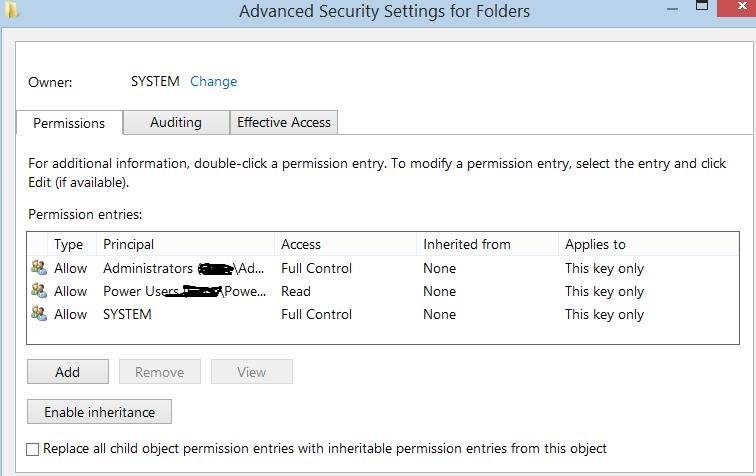Screen dimensions: 756x476
Task: Click the Enable inheritance button
Action: 99,412
